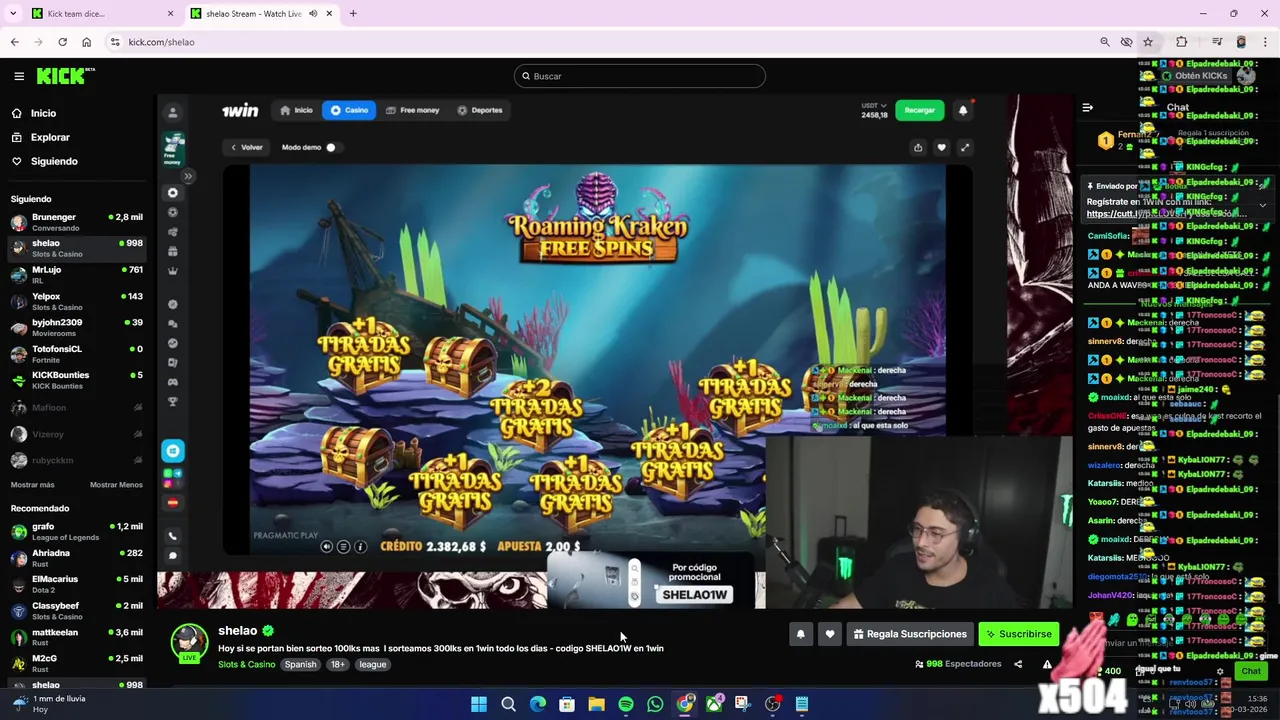Click browser home button
The image size is (1280, 720).
[86, 42]
